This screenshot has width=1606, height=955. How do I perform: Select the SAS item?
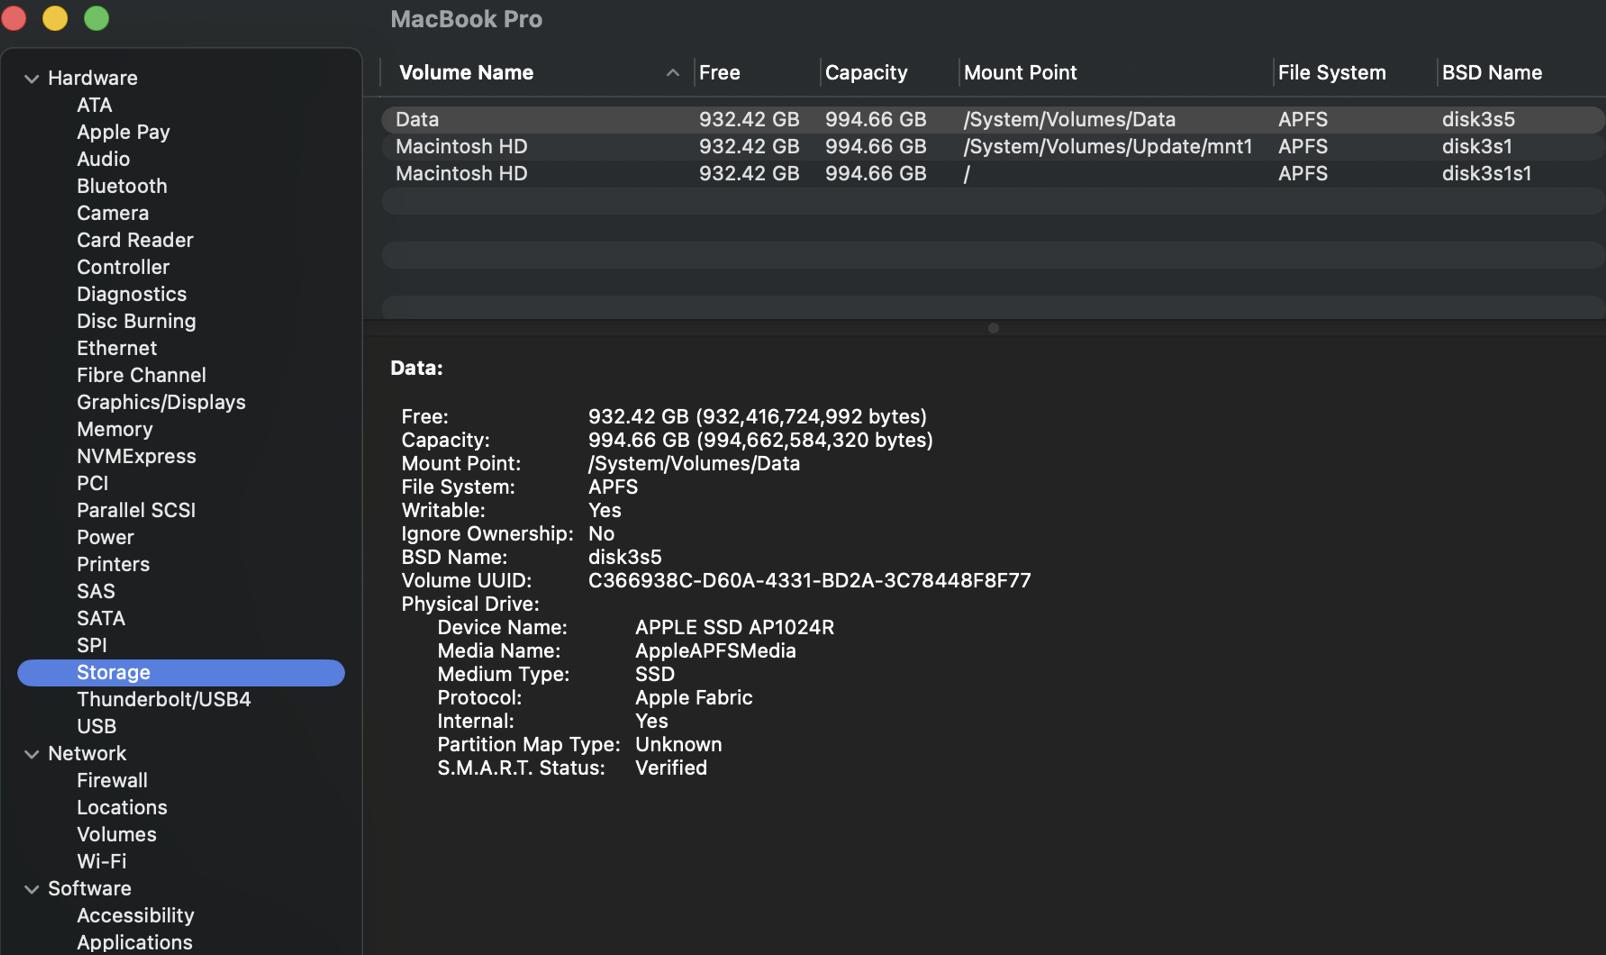pos(96,591)
